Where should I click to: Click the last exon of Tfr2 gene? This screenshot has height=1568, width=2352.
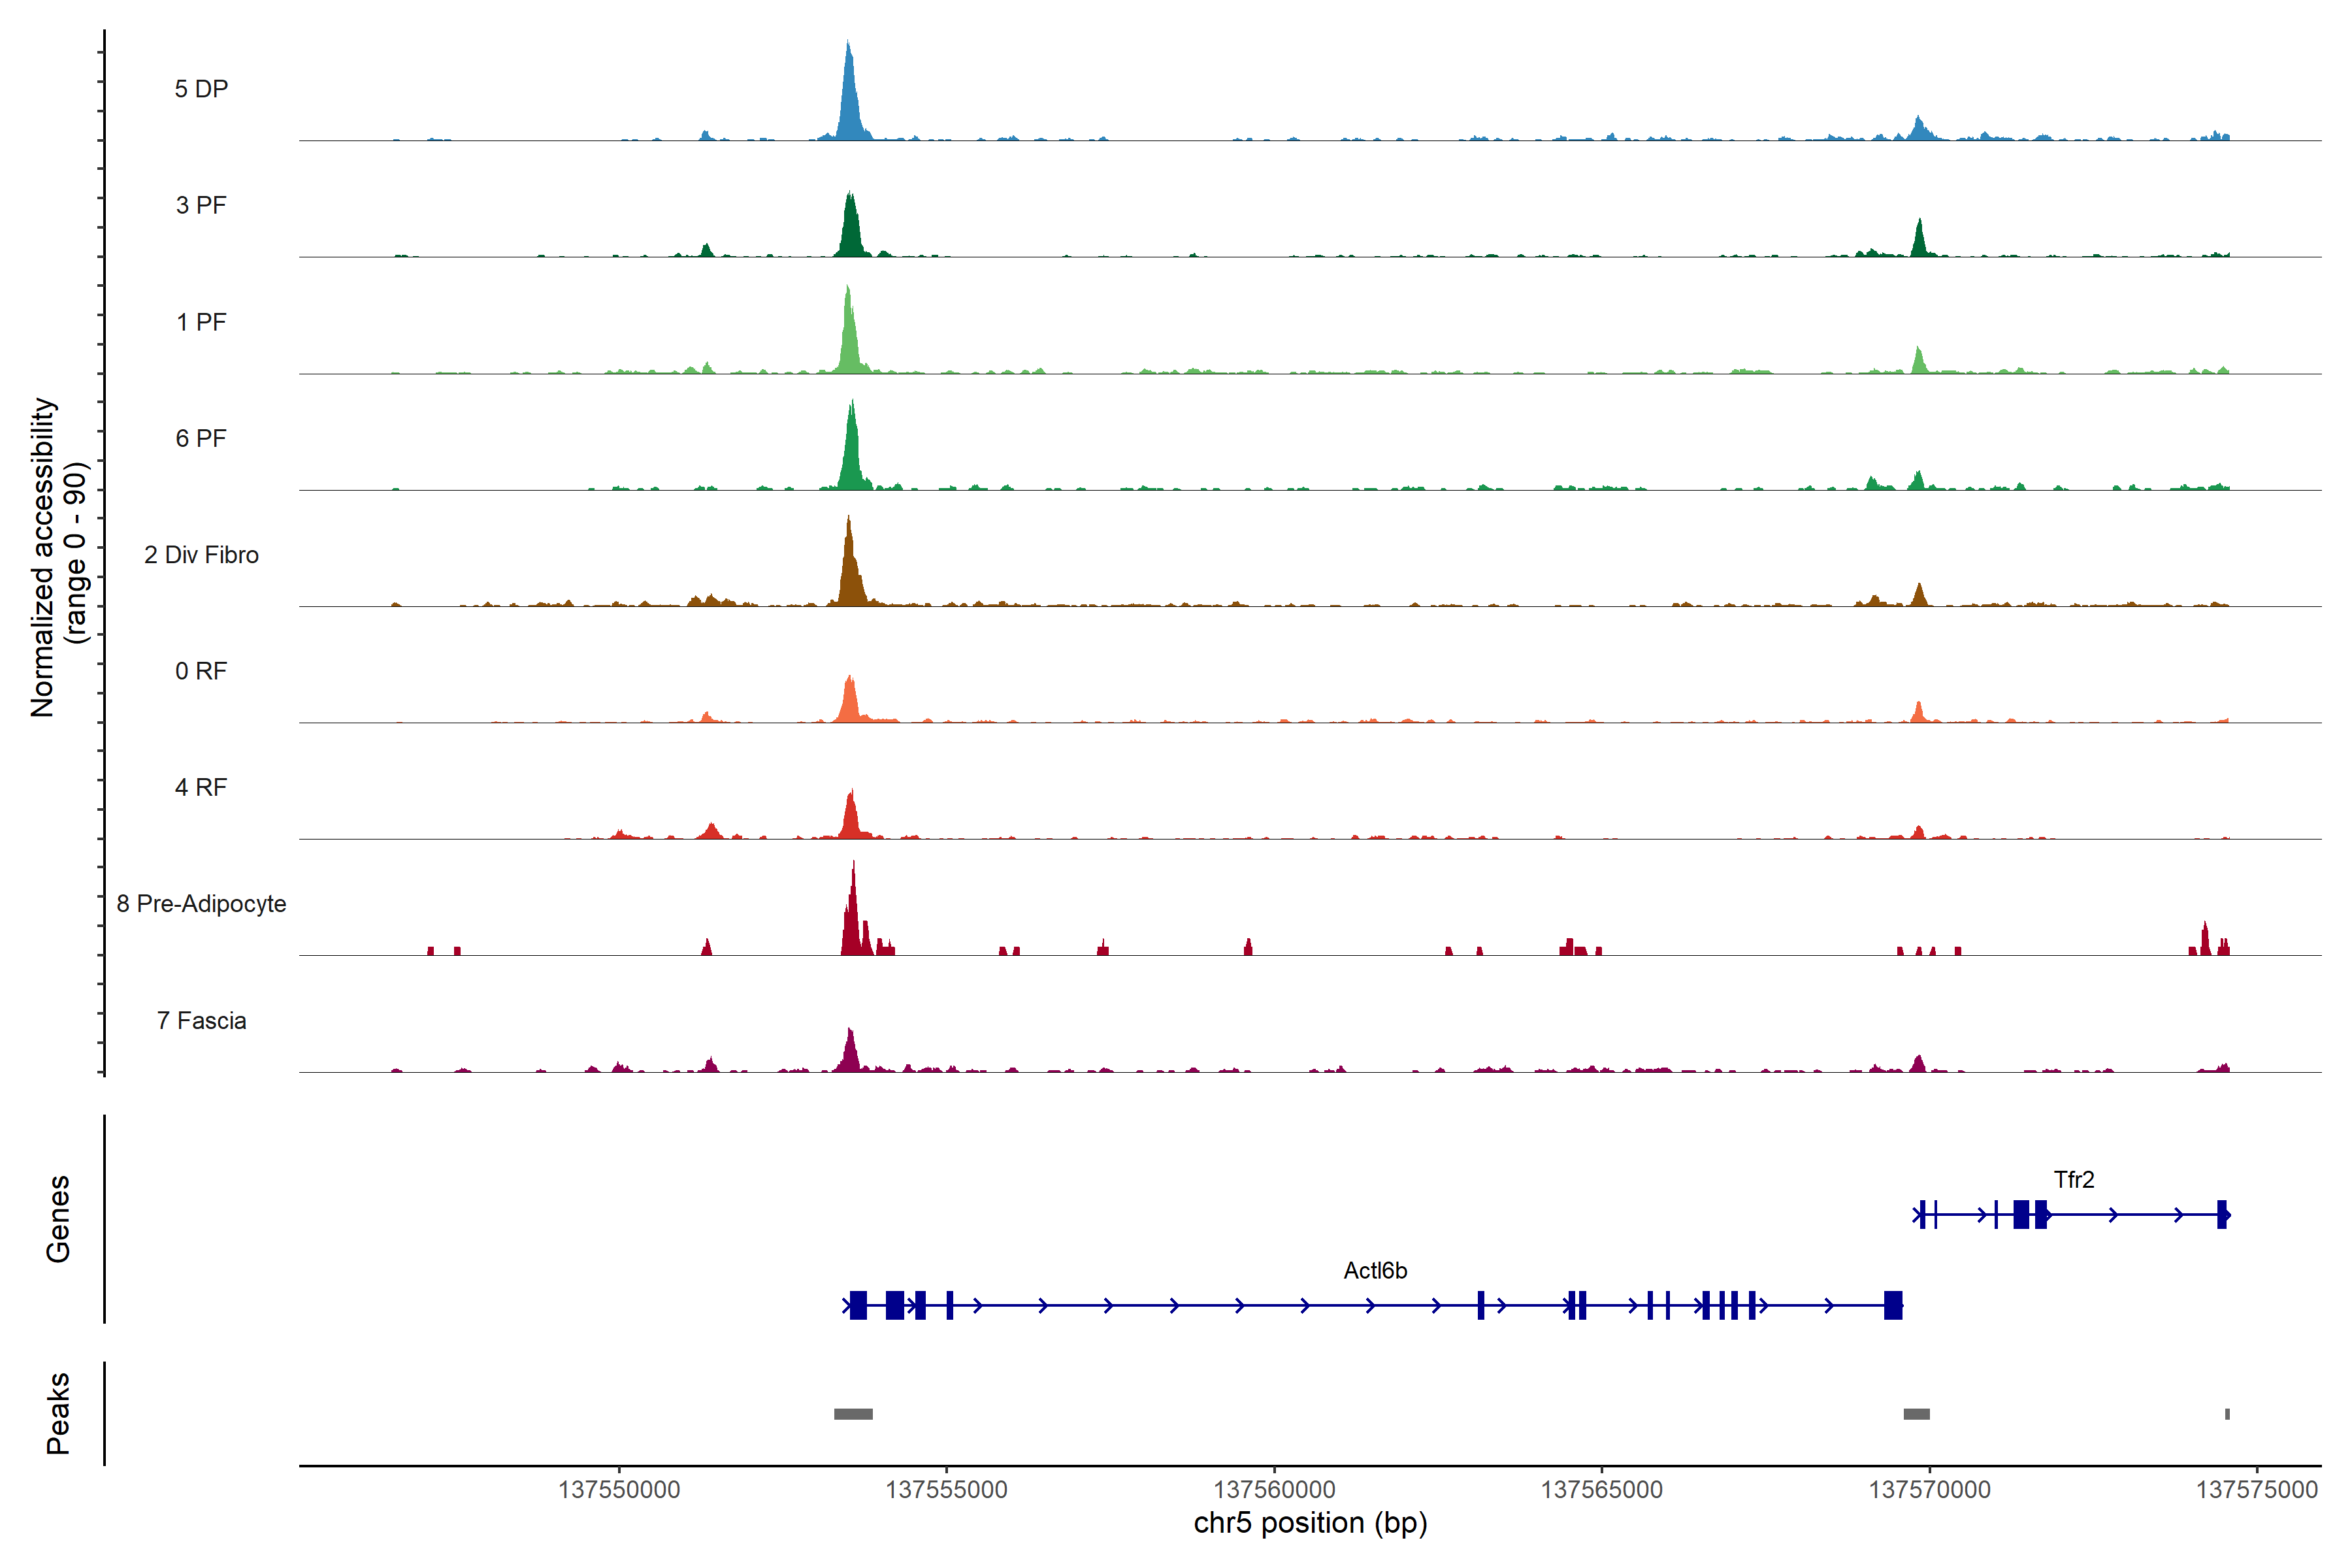pos(2222,1215)
